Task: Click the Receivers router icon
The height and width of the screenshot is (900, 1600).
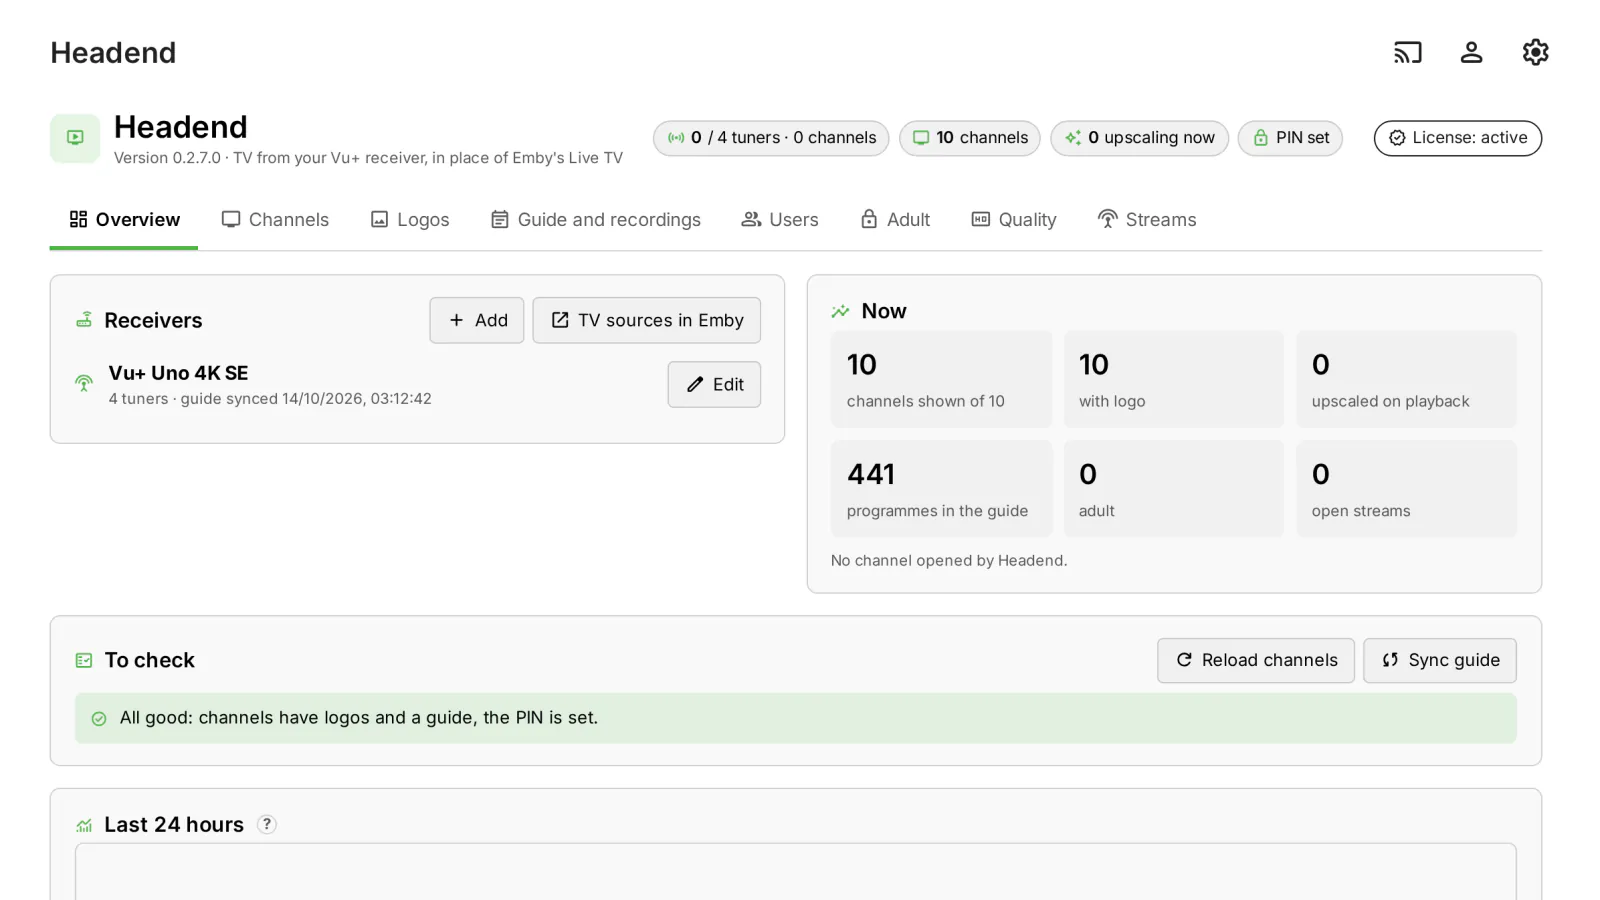Action: (x=84, y=320)
